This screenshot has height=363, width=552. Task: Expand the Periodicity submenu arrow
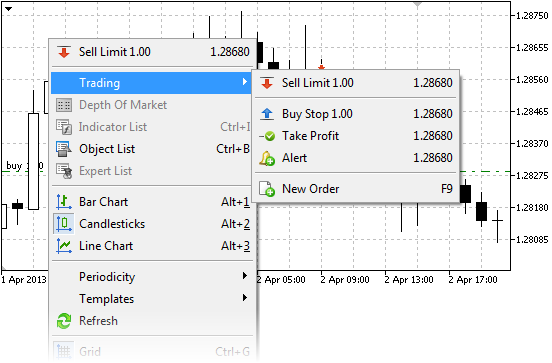click(x=245, y=276)
